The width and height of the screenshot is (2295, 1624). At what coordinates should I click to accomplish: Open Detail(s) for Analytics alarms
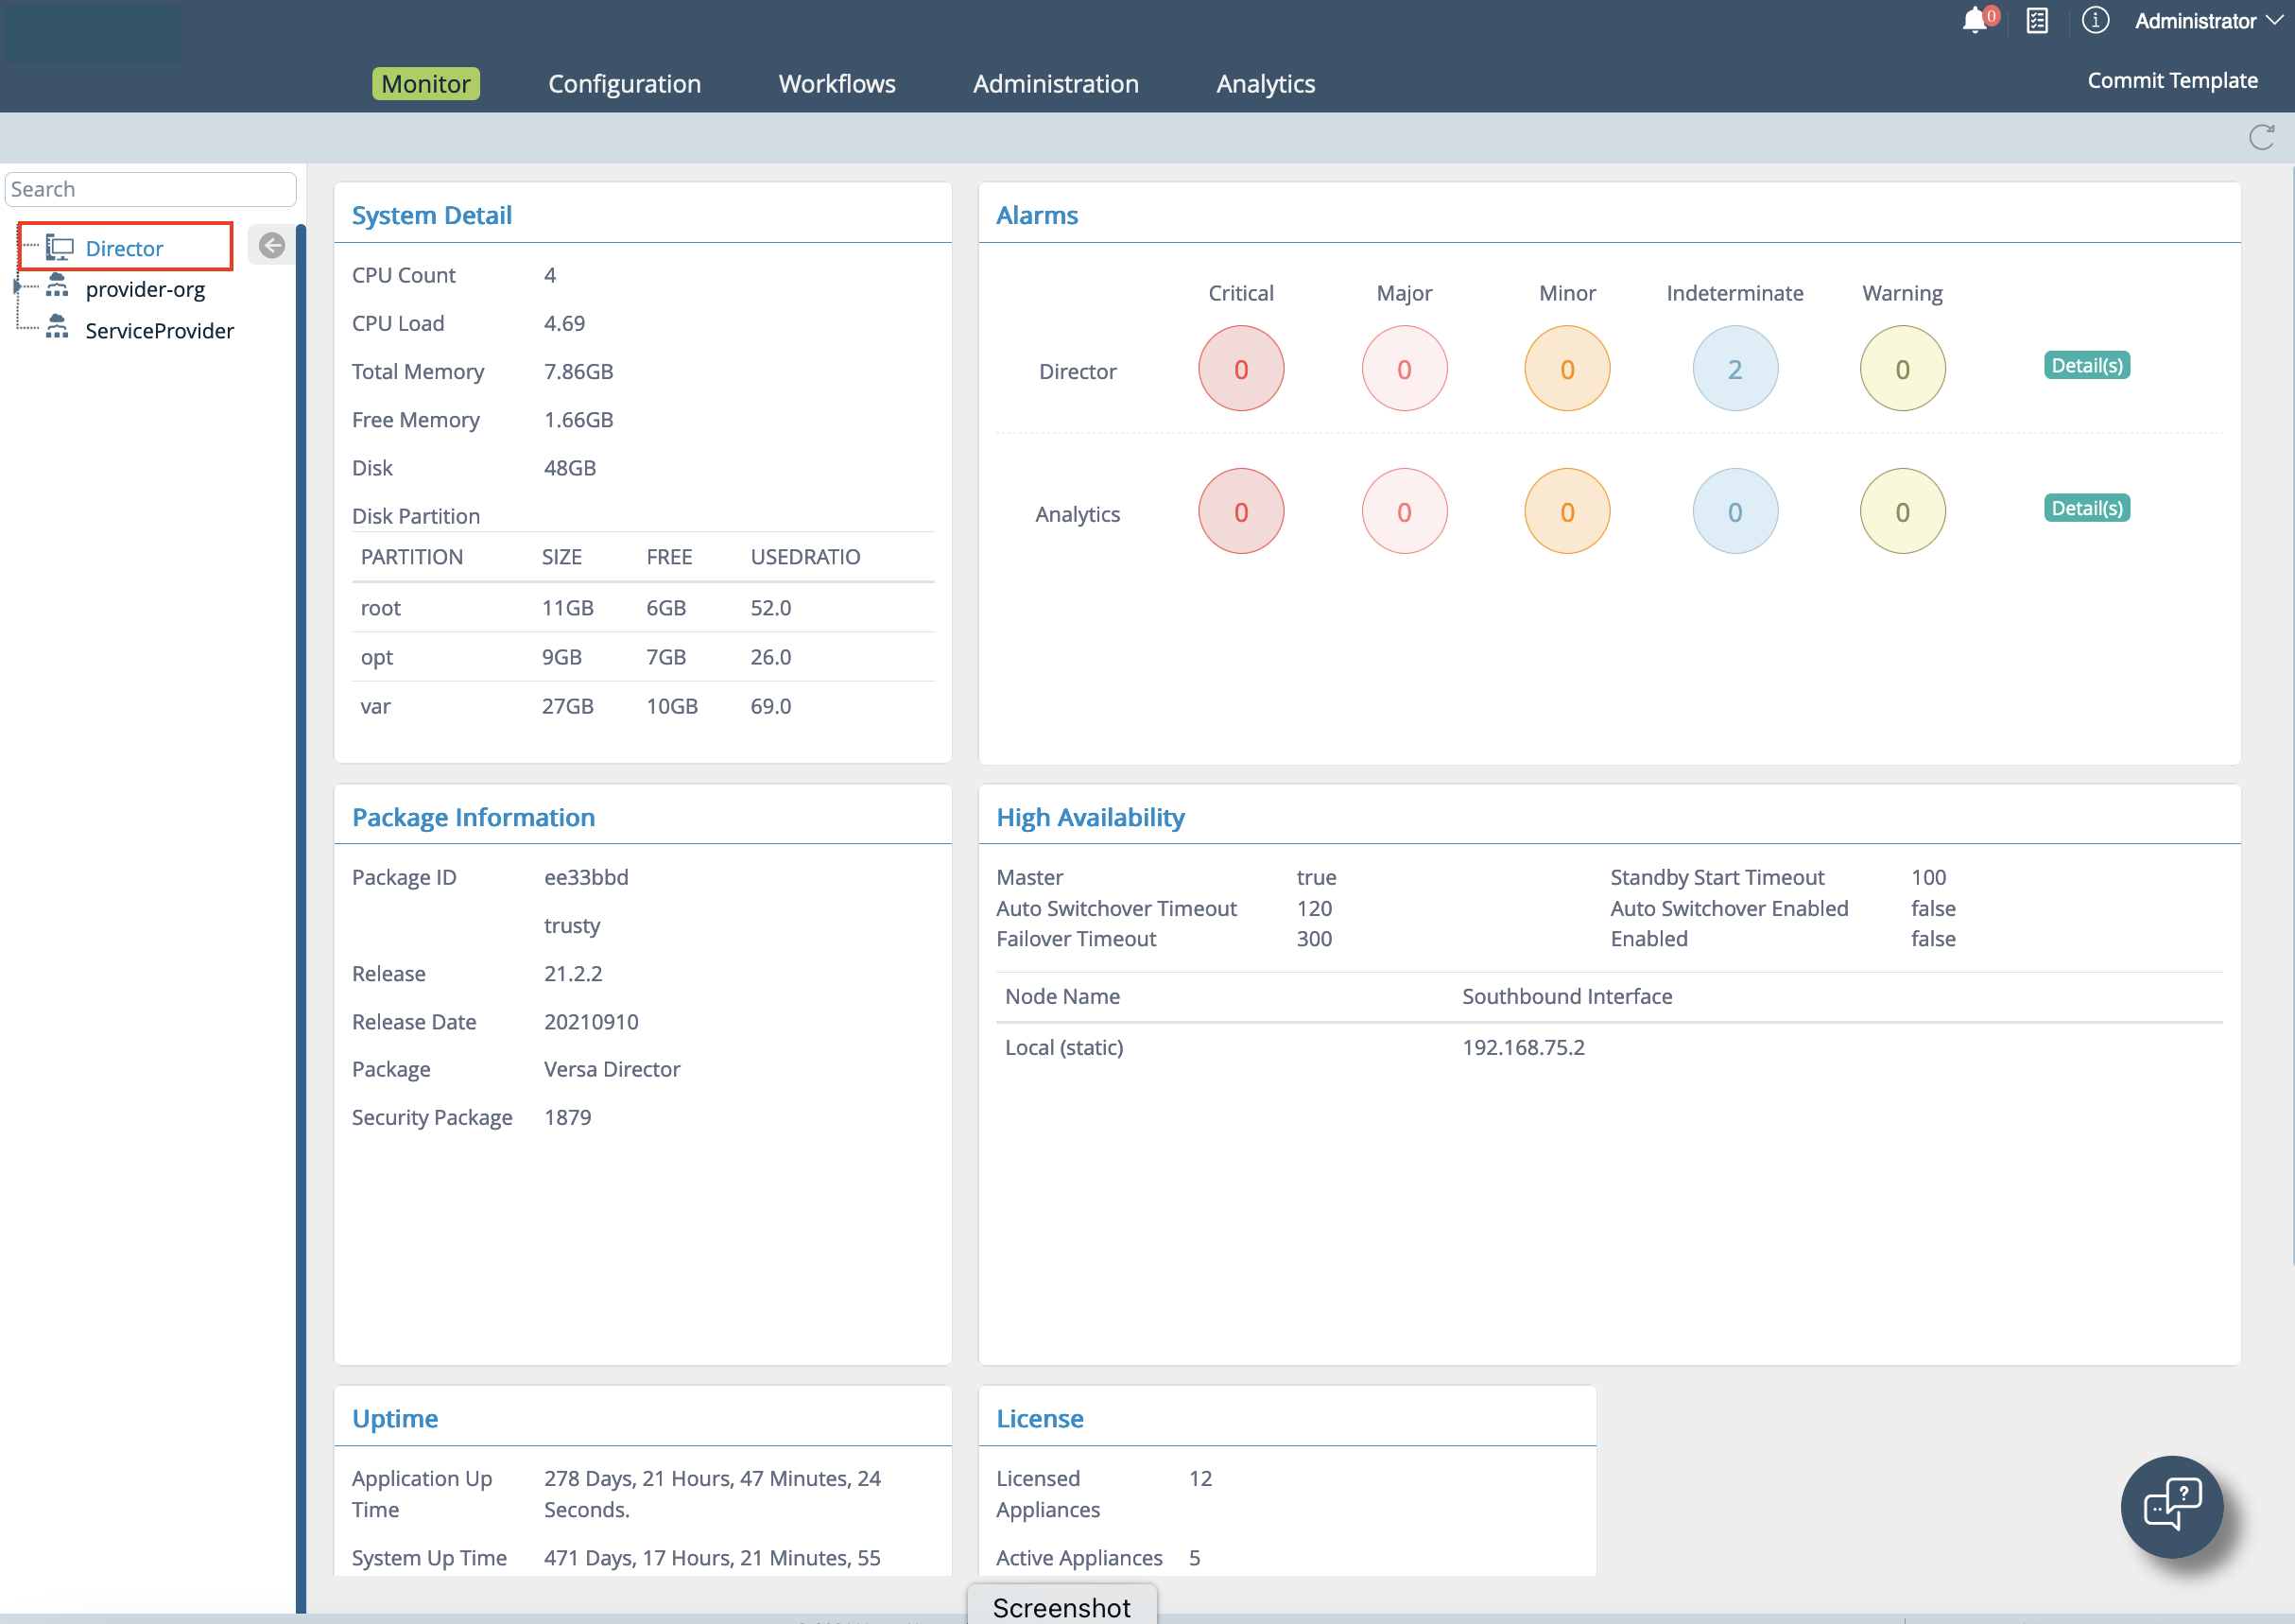click(x=2087, y=509)
